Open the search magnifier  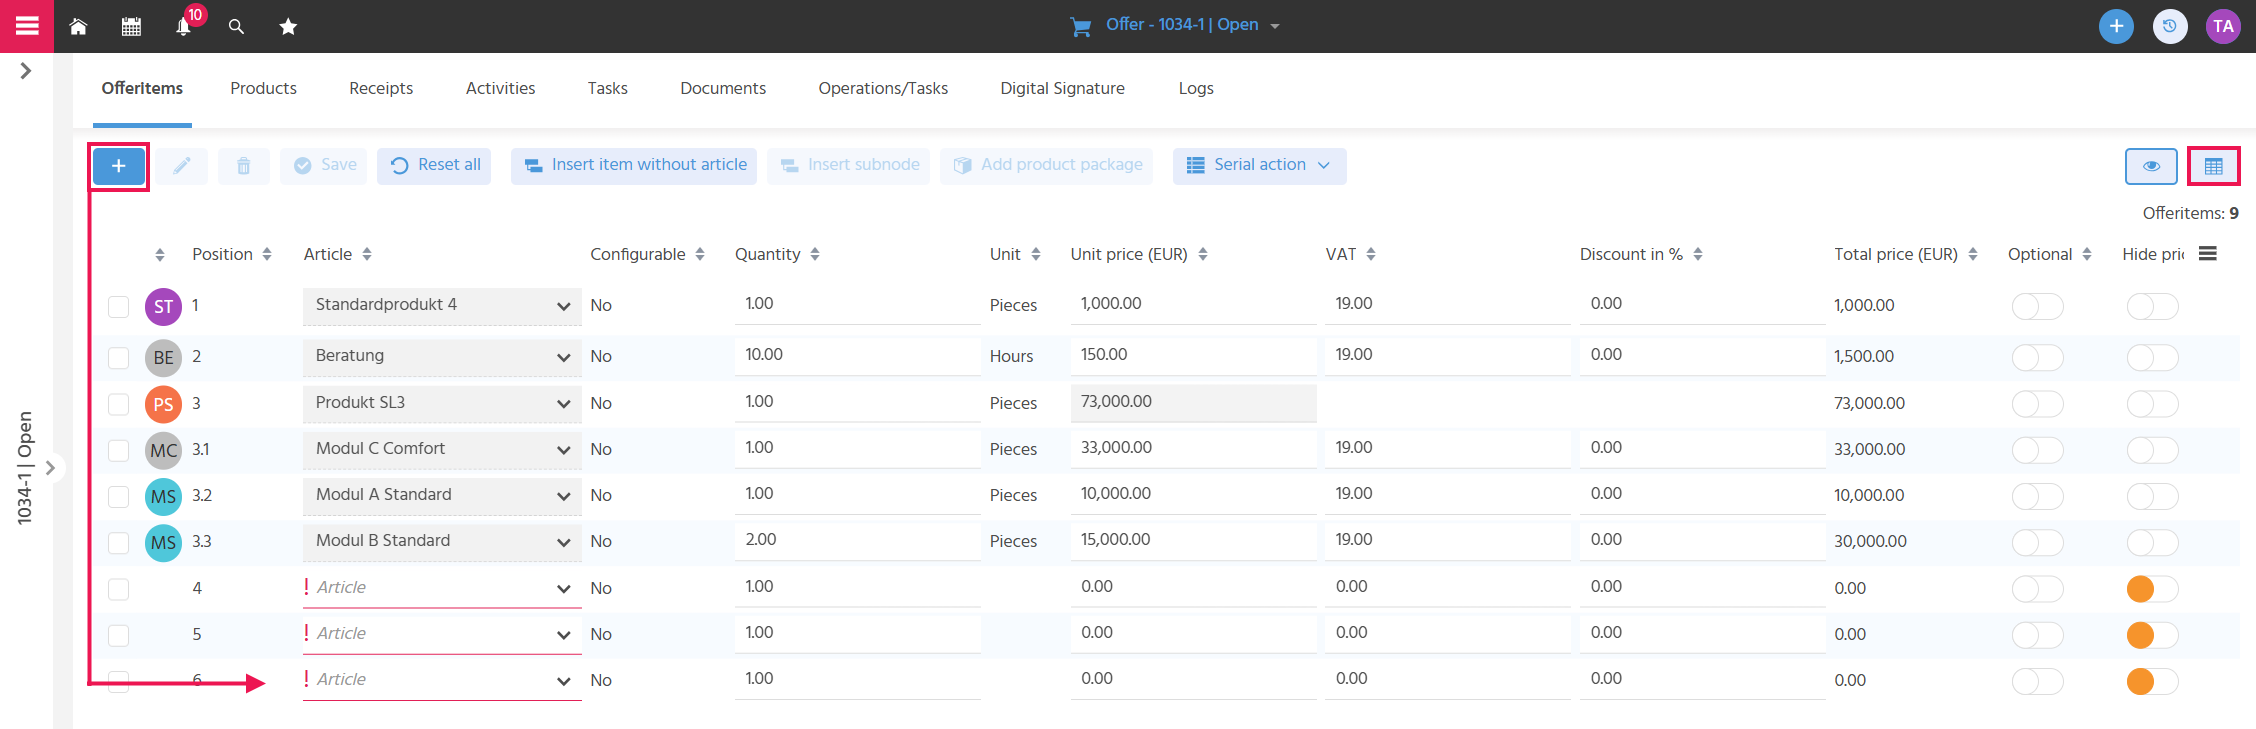[236, 27]
